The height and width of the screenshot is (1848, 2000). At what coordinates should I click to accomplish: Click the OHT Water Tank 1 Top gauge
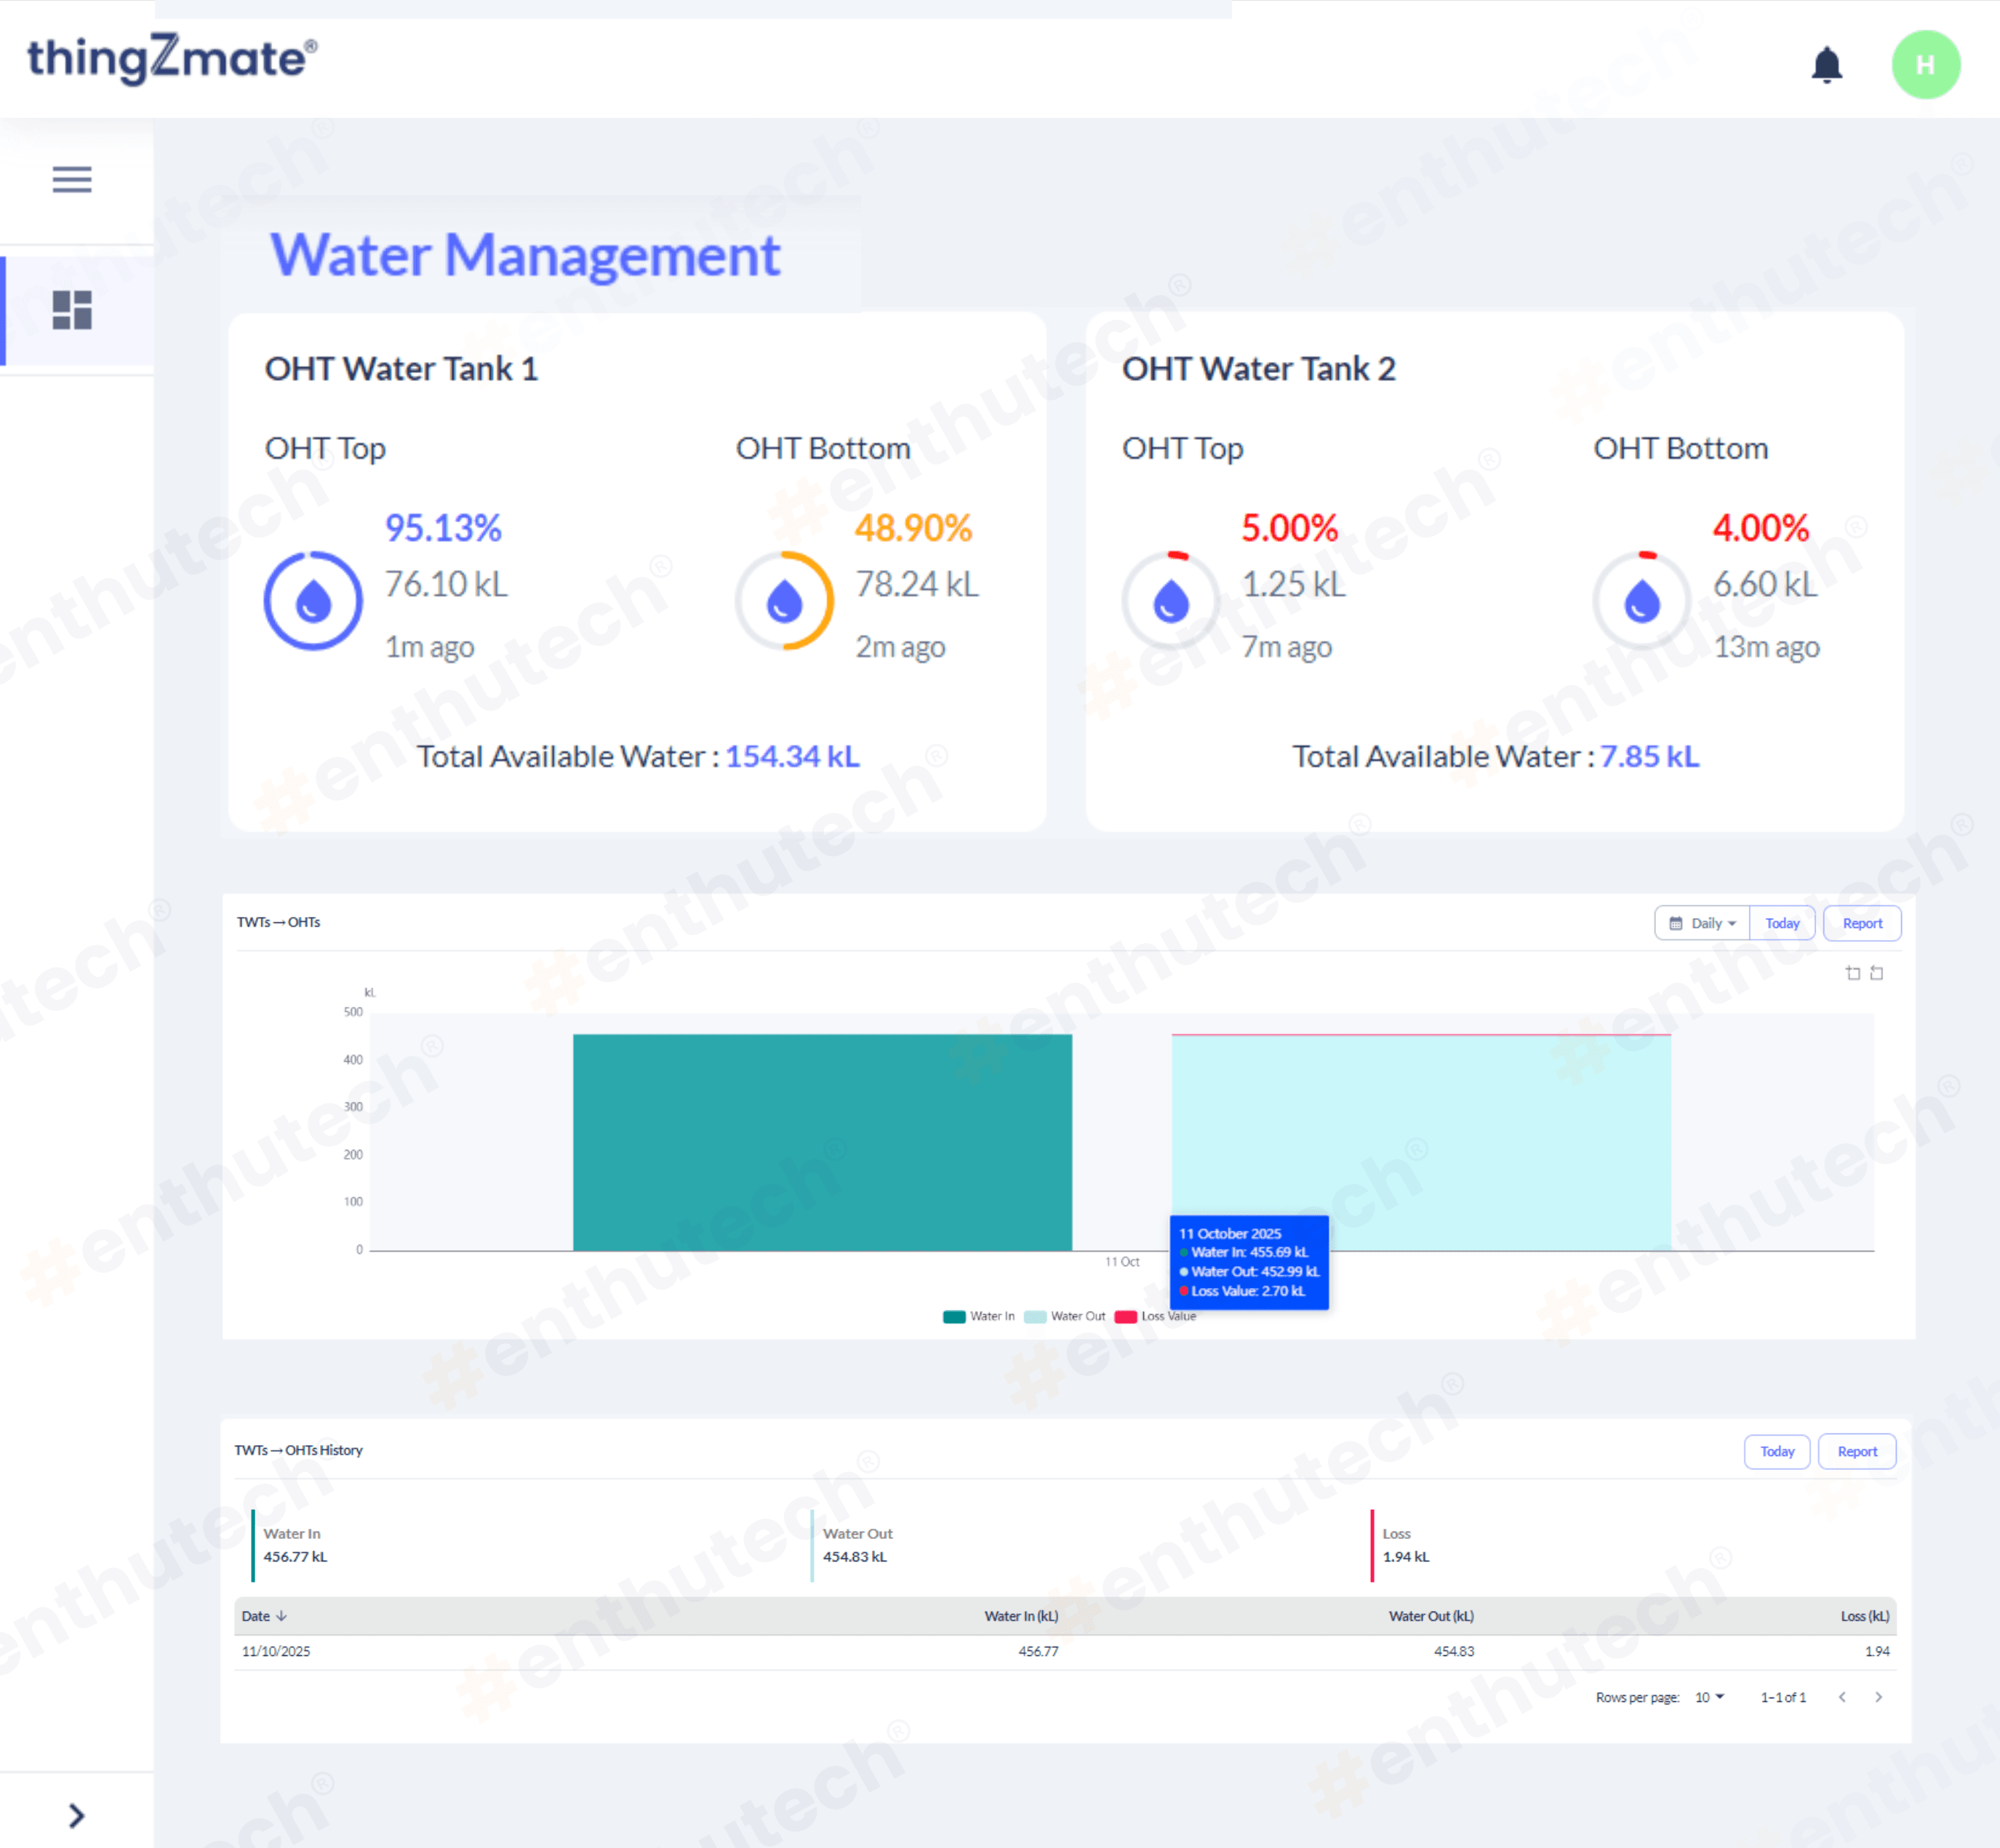313,601
